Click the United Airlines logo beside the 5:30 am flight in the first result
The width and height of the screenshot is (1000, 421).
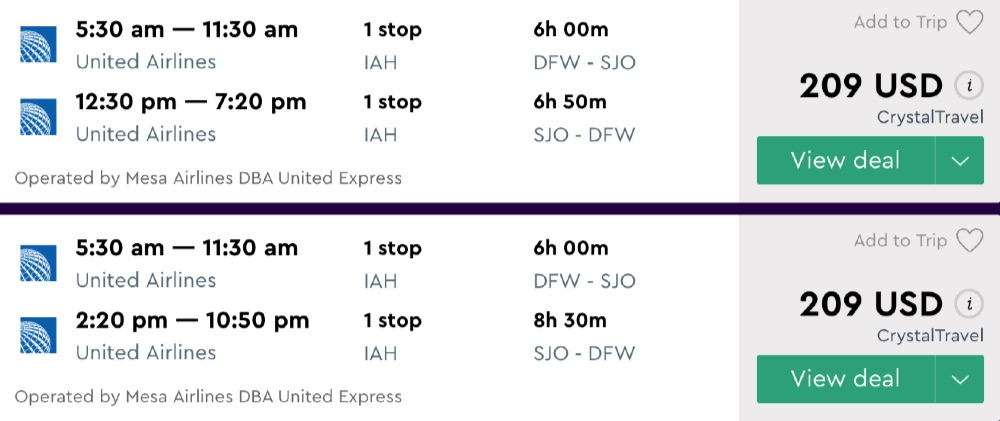click(38, 45)
